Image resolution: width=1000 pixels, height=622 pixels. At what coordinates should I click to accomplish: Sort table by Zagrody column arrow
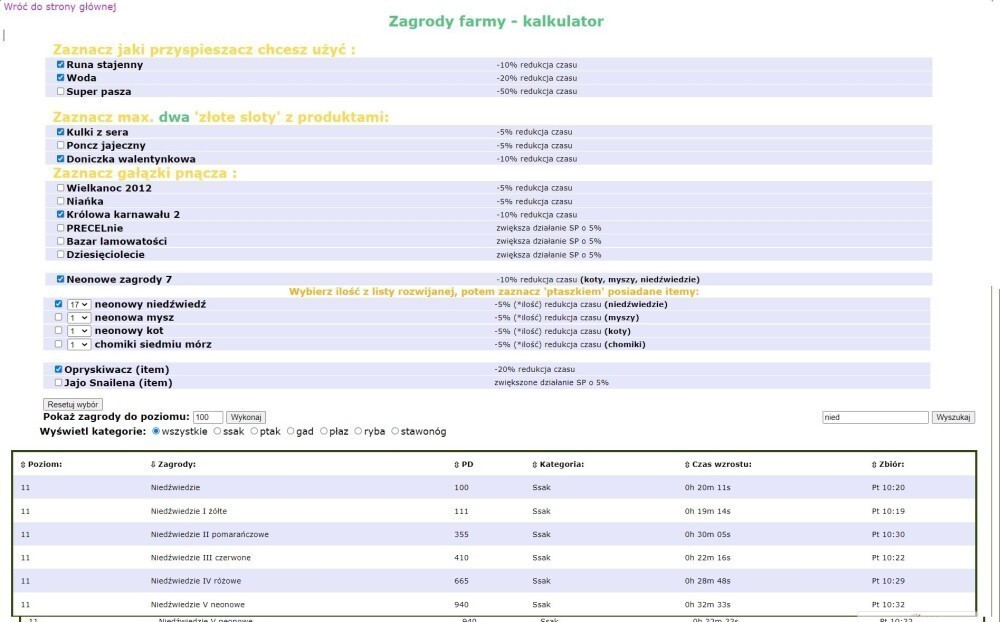click(x=153, y=465)
